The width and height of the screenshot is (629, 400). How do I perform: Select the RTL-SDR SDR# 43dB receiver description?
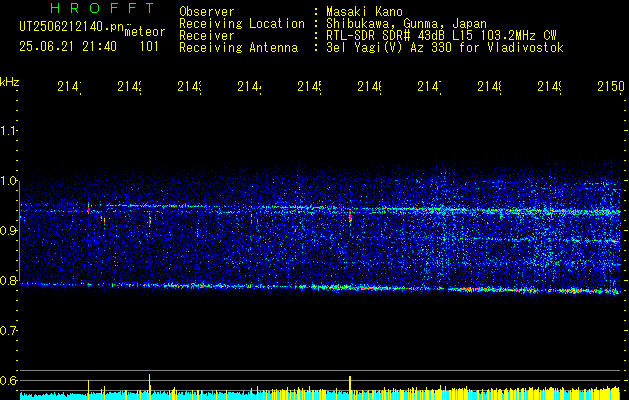(x=442, y=36)
